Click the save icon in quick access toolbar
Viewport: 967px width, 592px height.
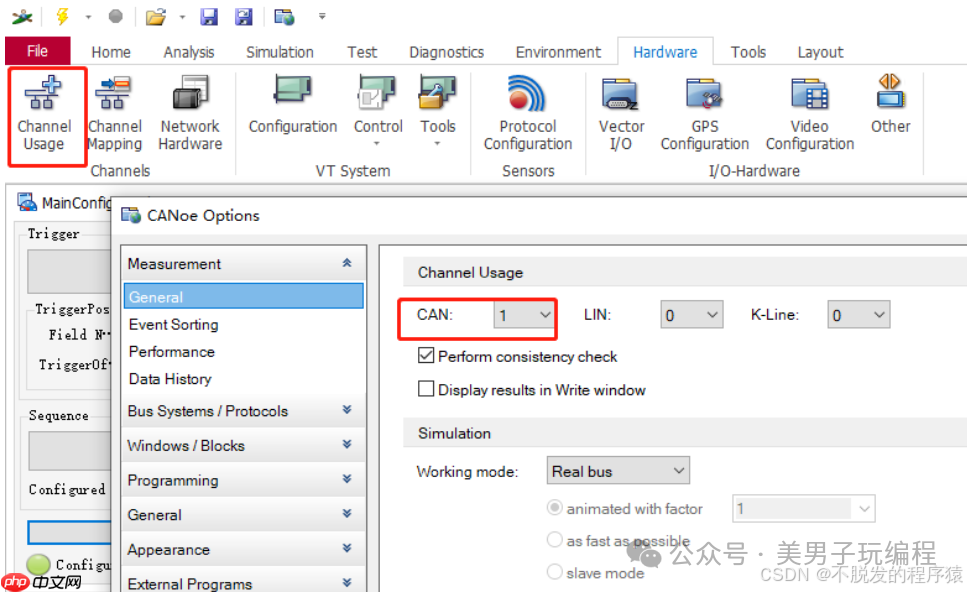pyautogui.click(x=209, y=17)
